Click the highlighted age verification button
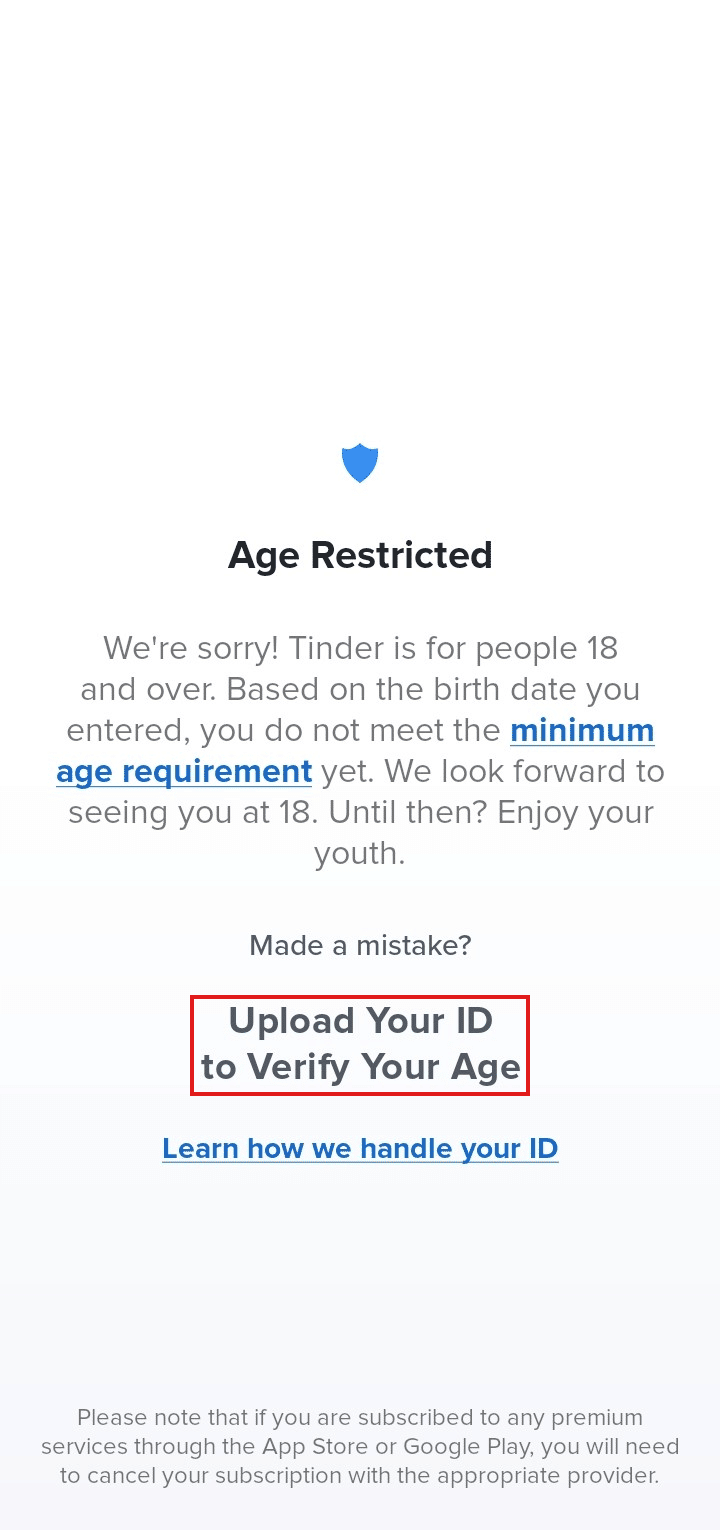720x1530 pixels. (x=360, y=1044)
